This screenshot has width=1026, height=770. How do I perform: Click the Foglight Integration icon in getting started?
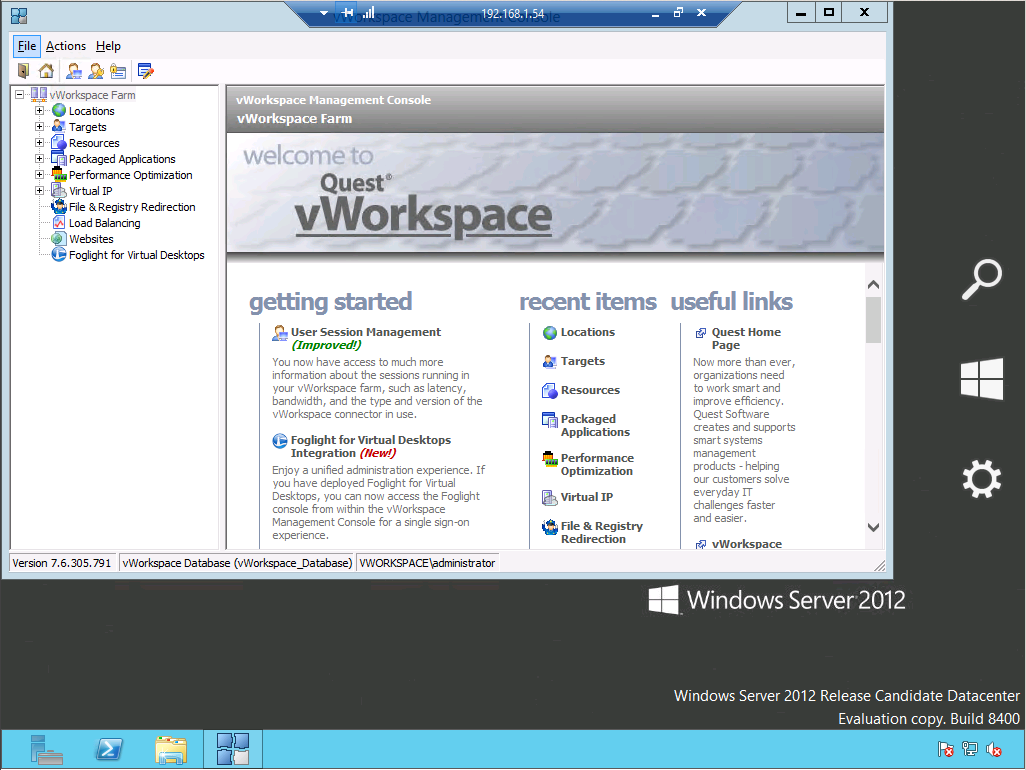tap(280, 441)
